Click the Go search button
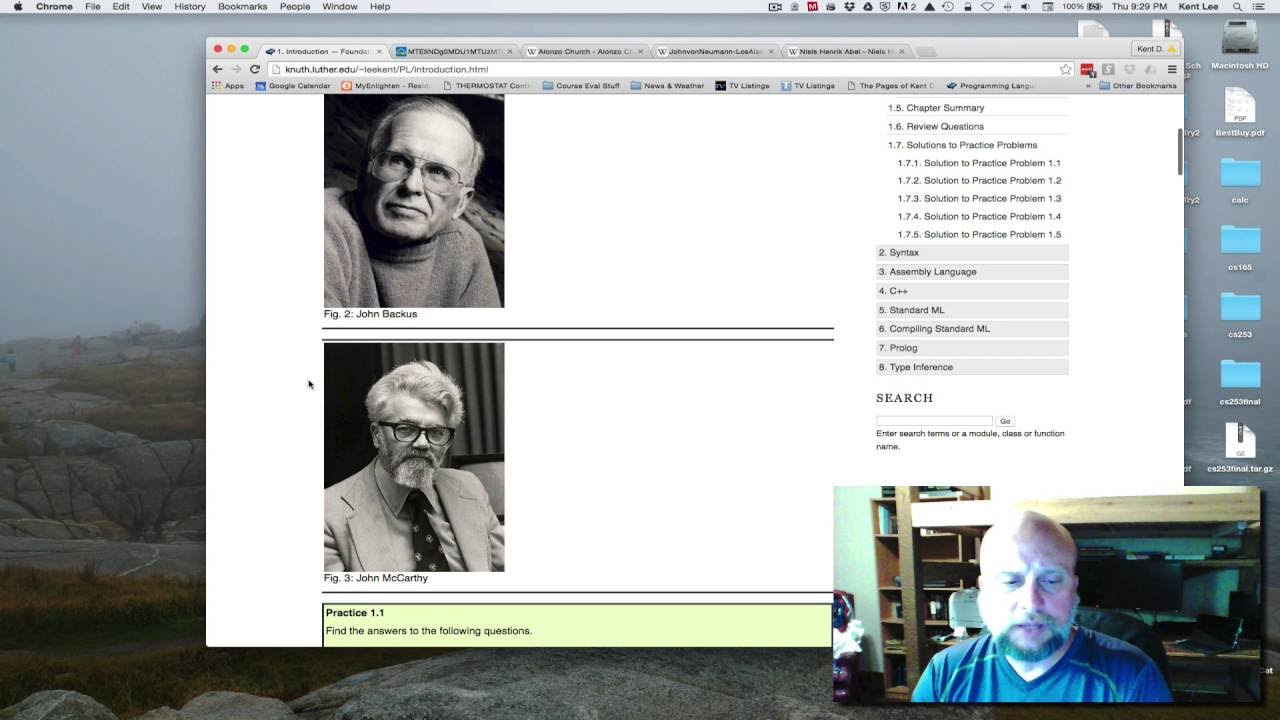This screenshot has width=1280, height=720. pyautogui.click(x=1005, y=421)
